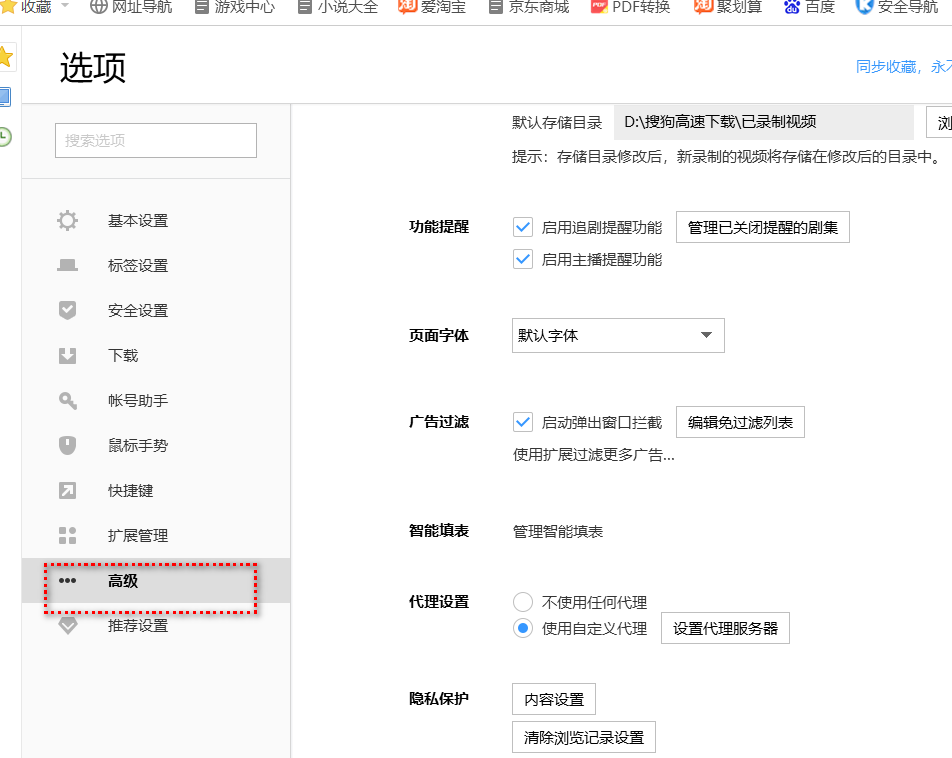Open the 快捷键 settings section
Image resolution: width=952 pixels, height=758 pixels.
pos(131,490)
